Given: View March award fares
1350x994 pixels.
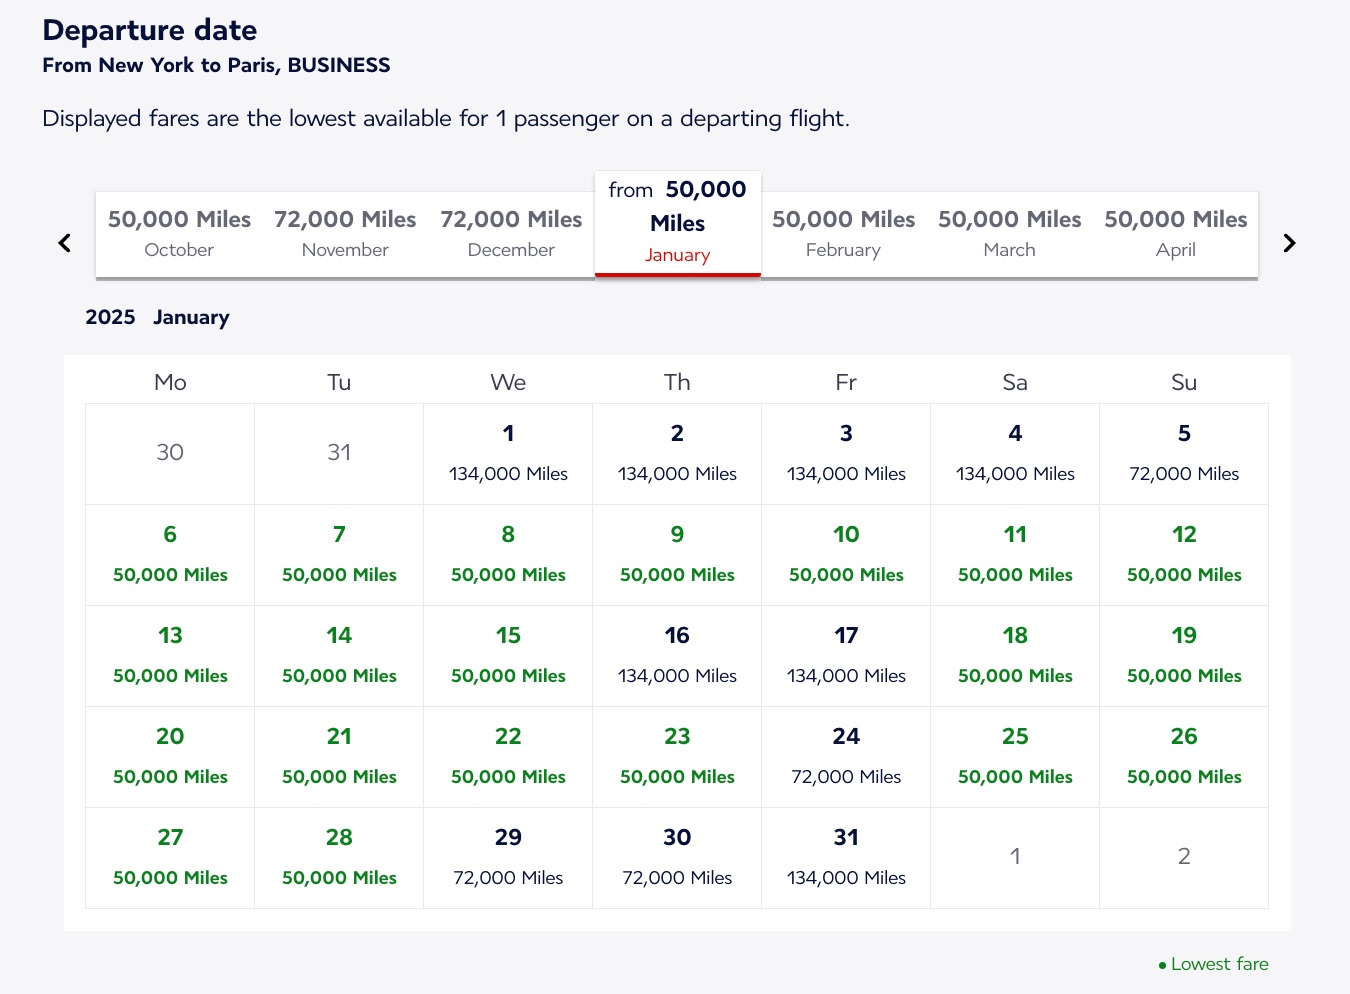Looking at the screenshot, I should click(1009, 234).
